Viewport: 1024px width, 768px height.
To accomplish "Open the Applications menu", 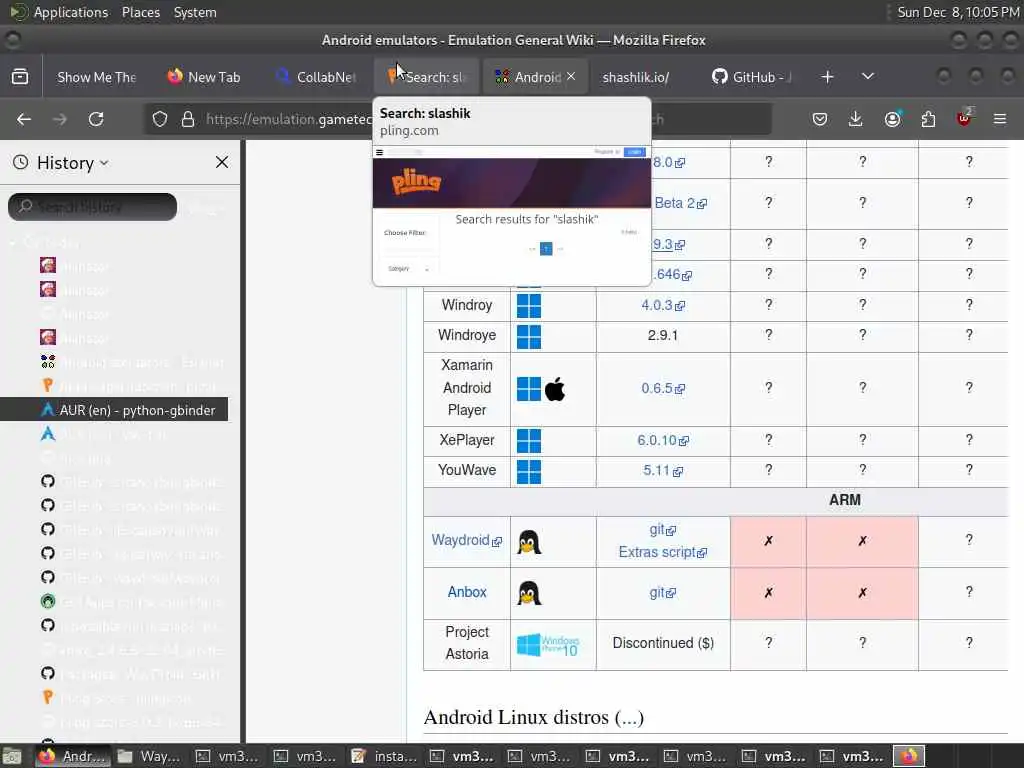I will coord(71,12).
